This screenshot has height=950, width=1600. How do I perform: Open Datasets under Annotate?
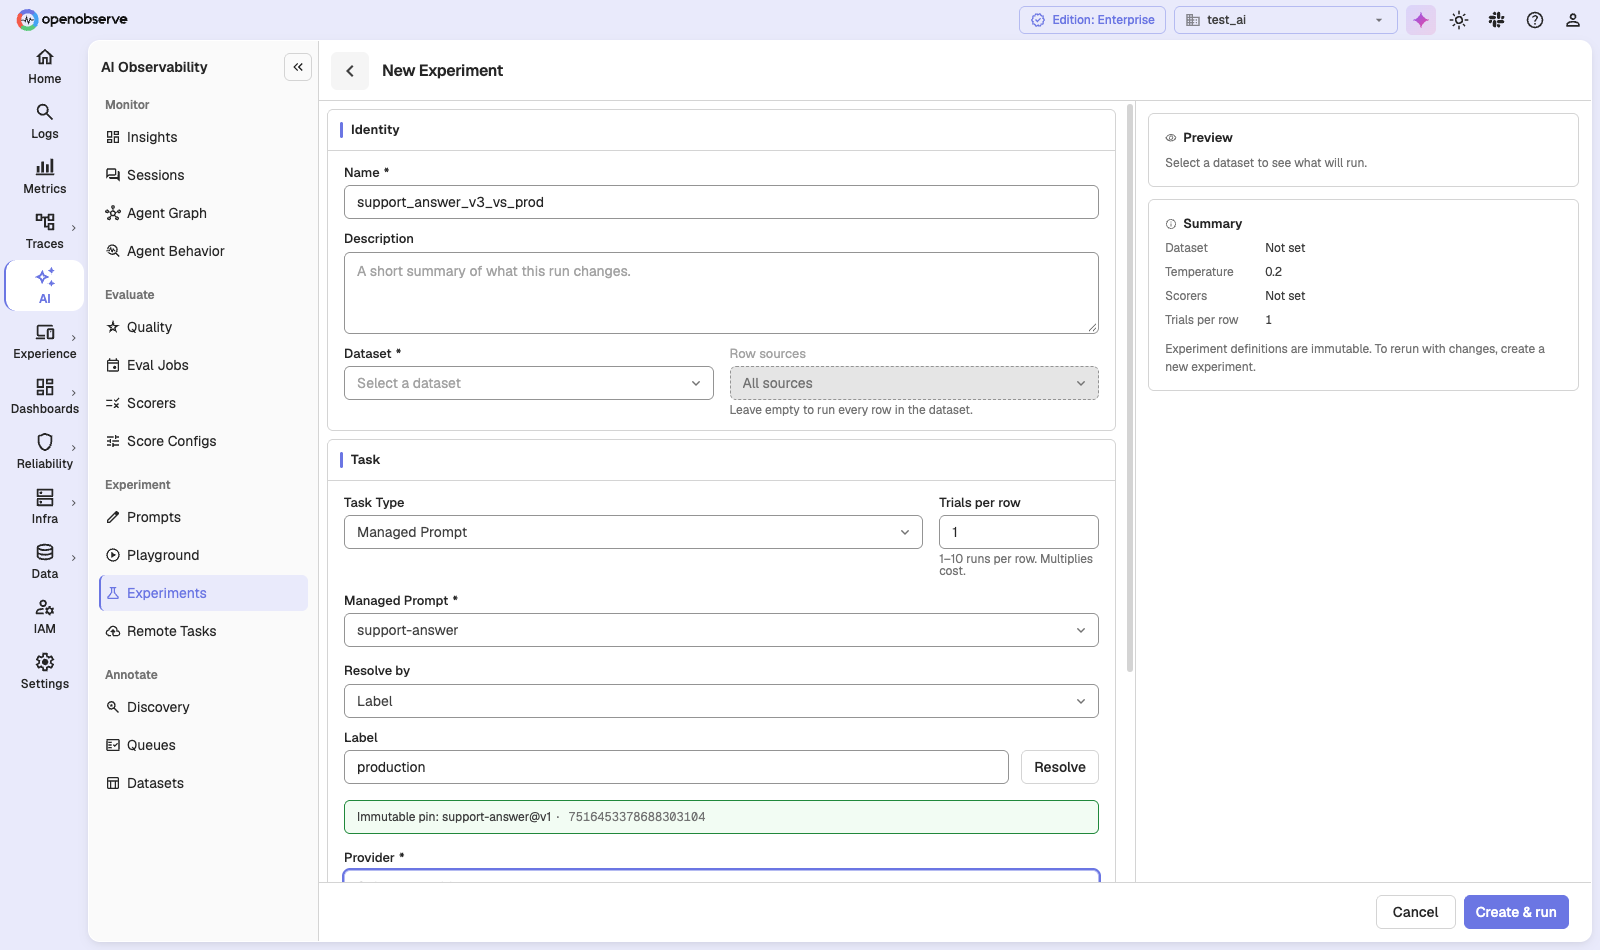[203, 783]
